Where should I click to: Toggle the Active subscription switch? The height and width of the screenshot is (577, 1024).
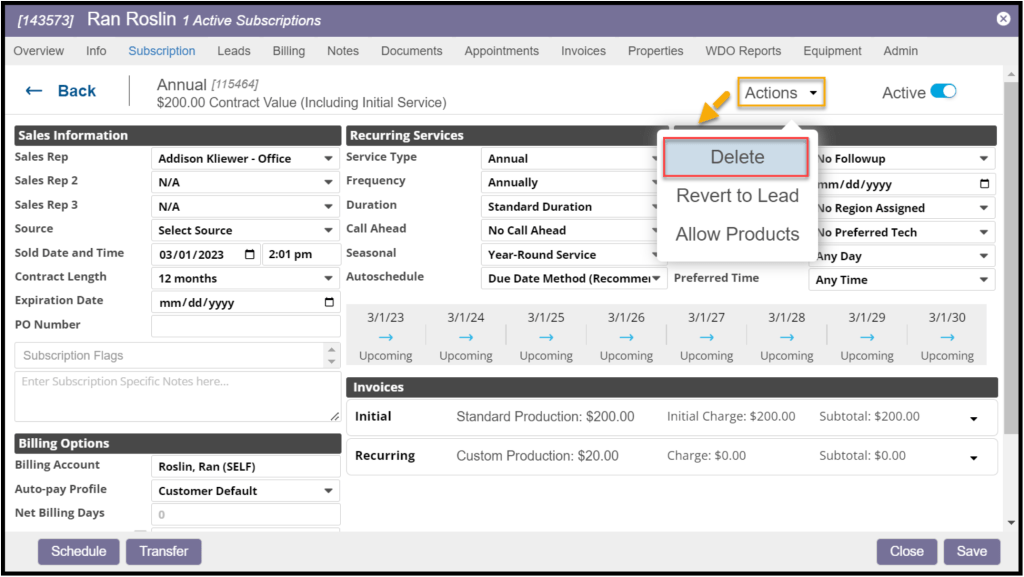pyautogui.click(x=943, y=92)
